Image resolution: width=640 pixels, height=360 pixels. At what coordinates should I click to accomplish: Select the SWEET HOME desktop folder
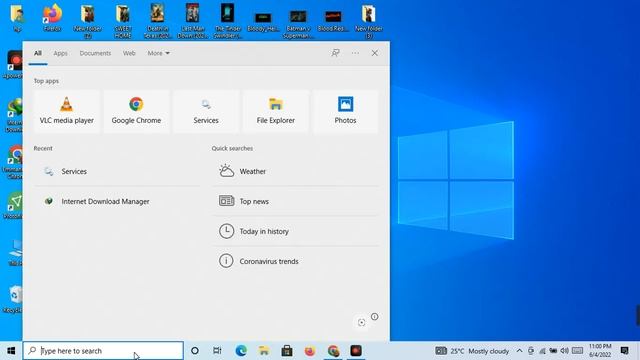coord(123,21)
